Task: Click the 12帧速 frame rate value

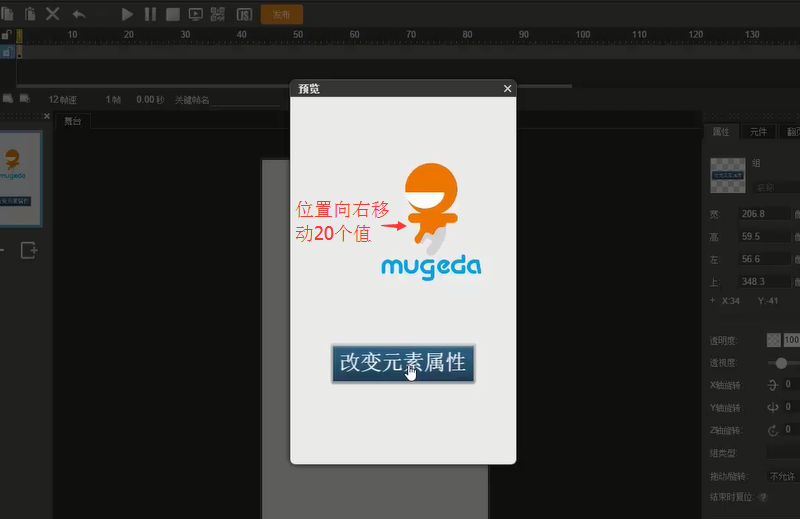Action: (x=63, y=100)
